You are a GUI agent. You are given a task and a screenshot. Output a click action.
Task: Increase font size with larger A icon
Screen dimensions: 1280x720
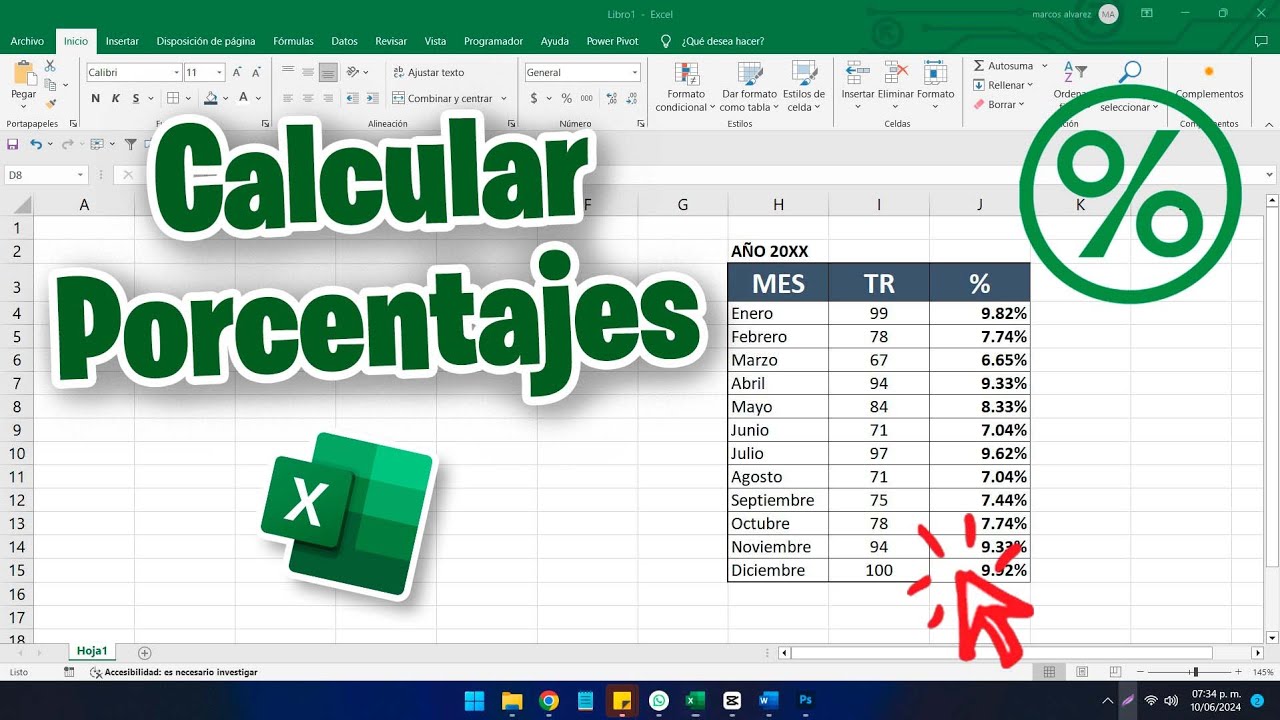click(238, 72)
